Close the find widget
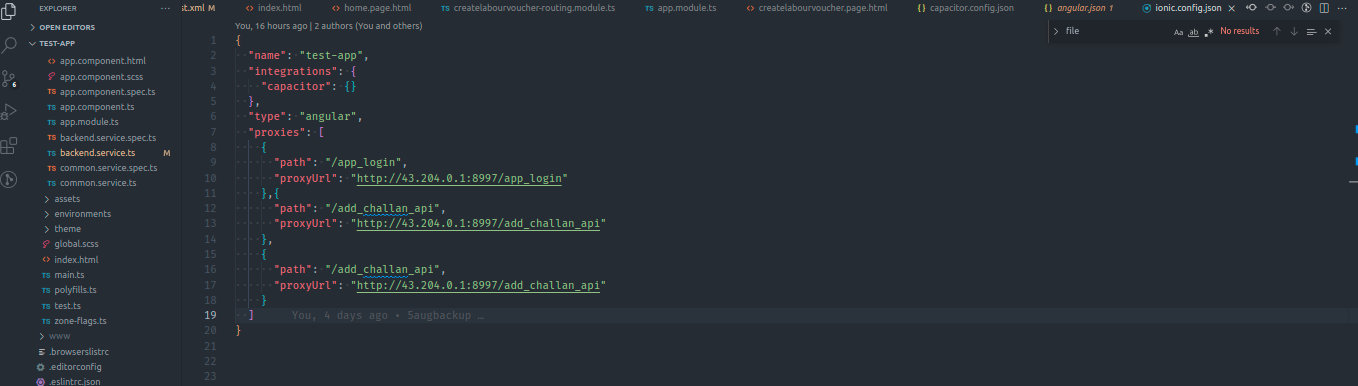The width and height of the screenshot is (1358, 386). tap(1328, 31)
